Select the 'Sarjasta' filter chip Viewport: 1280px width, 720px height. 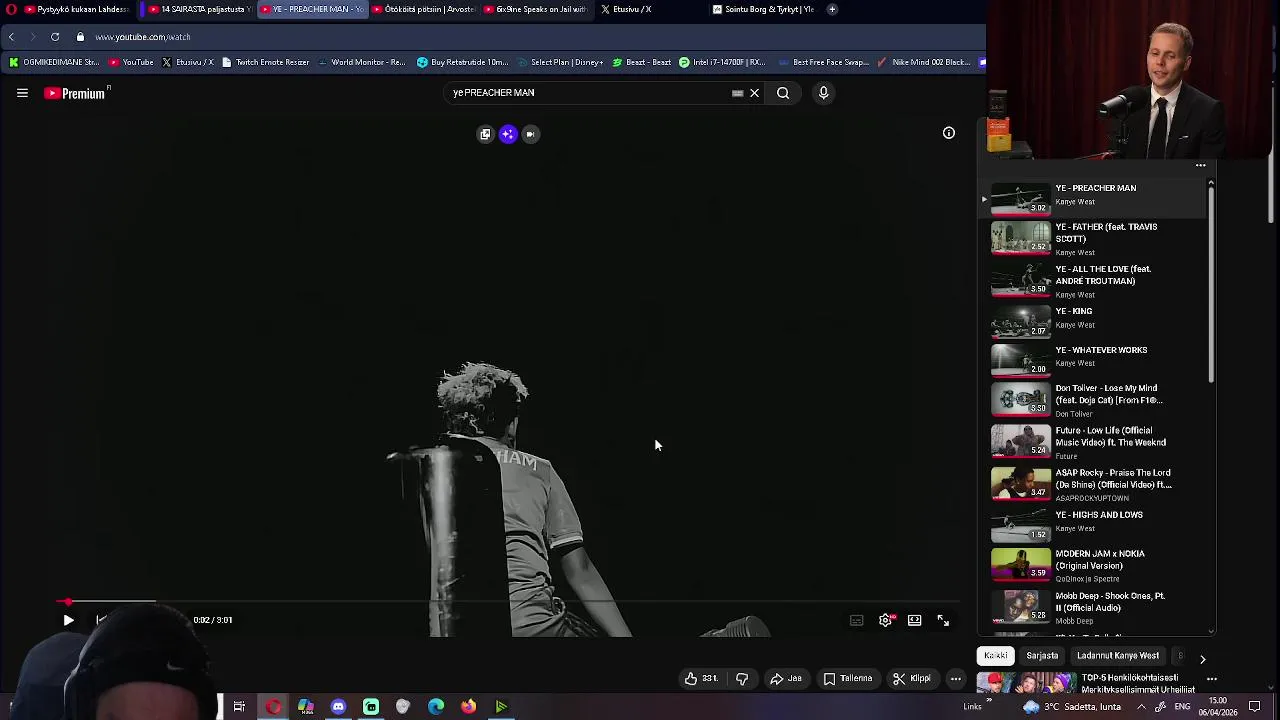pyautogui.click(x=1042, y=656)
